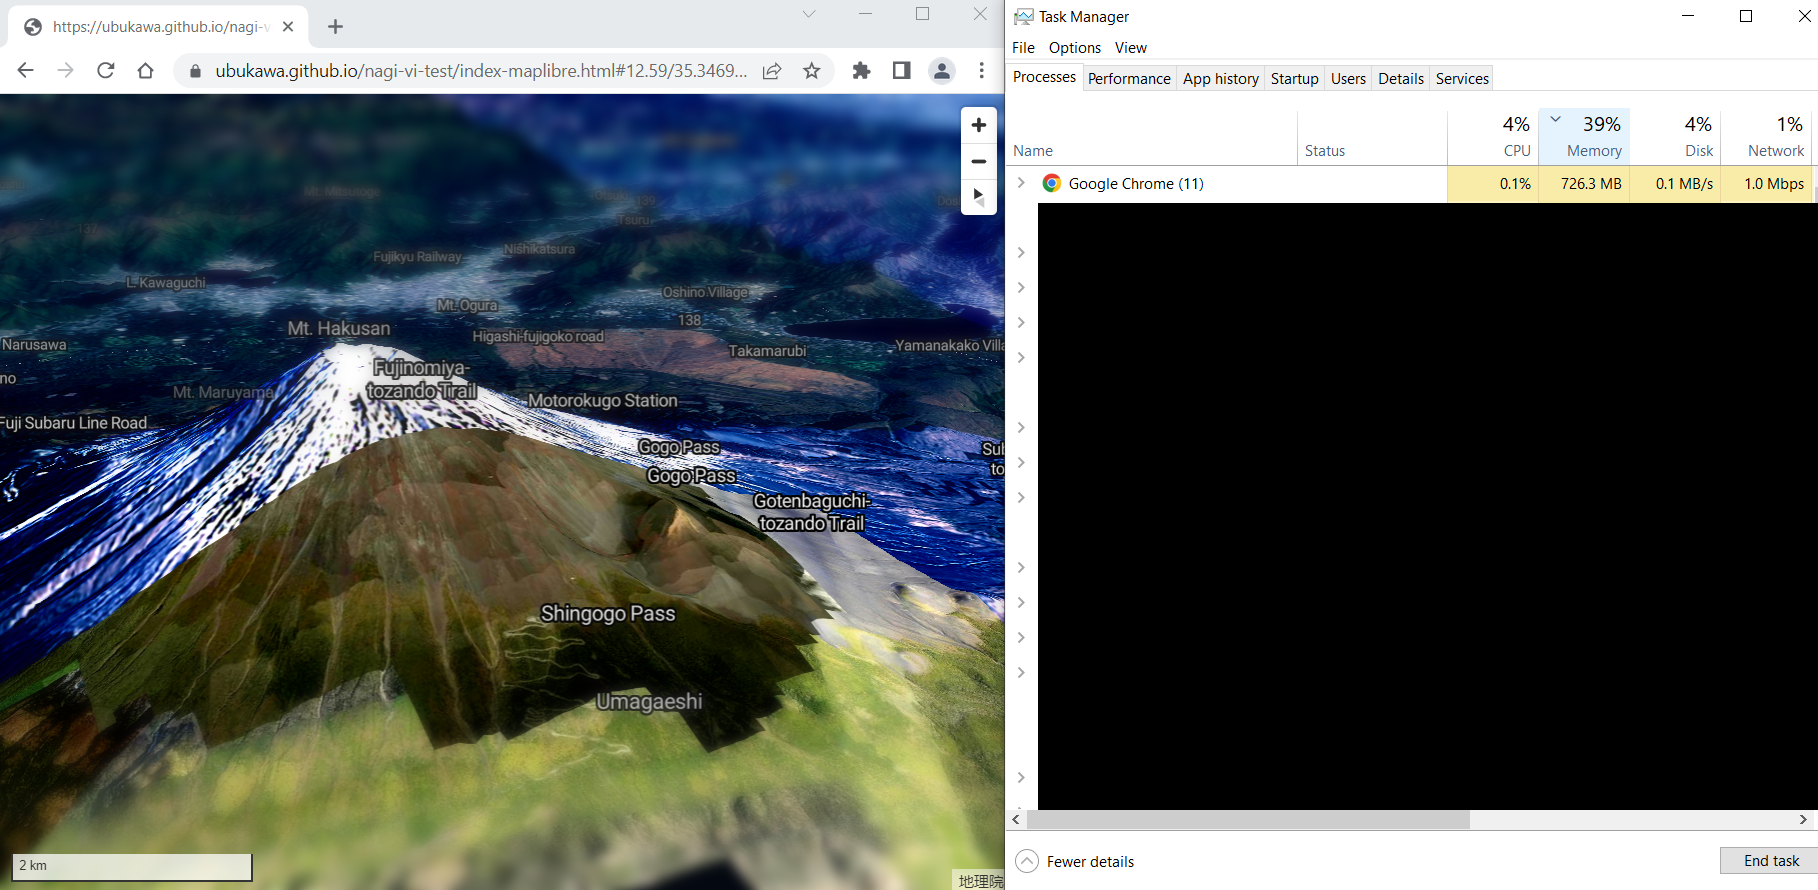Open Chrome profile avatar
Screen dimensions: 1818x890
942,70
